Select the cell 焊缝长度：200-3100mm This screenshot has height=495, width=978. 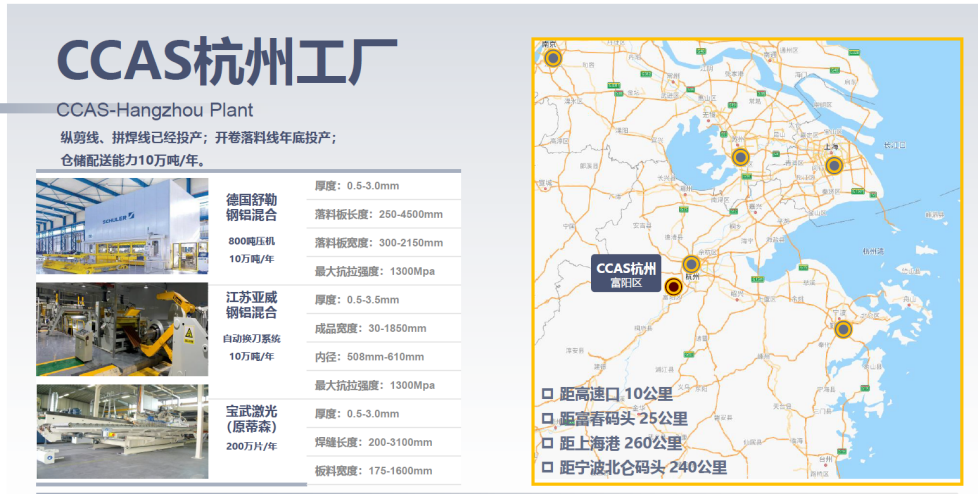pyautogui.click(x=384, y=442)
